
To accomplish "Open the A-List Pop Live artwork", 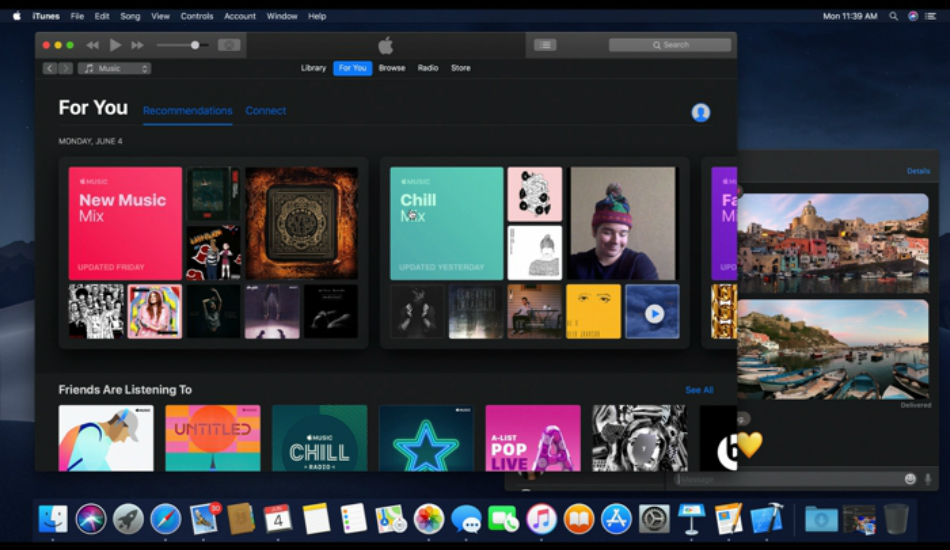I will tap(533, 438).
